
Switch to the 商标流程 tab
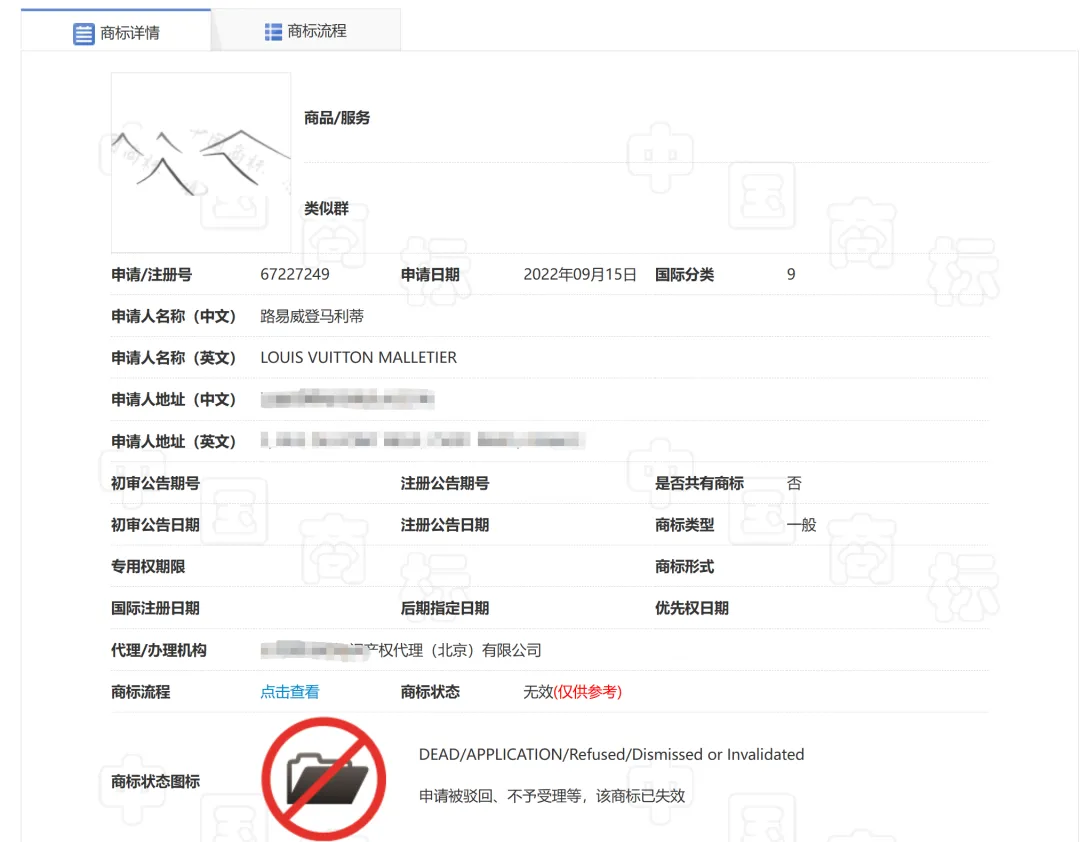click(x=306, y=31)
